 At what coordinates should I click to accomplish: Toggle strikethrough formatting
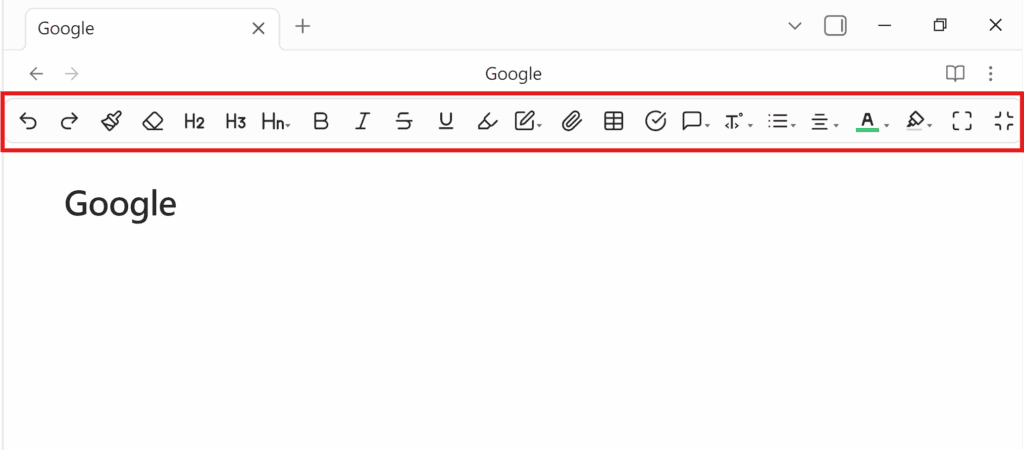tap(404, 122)
